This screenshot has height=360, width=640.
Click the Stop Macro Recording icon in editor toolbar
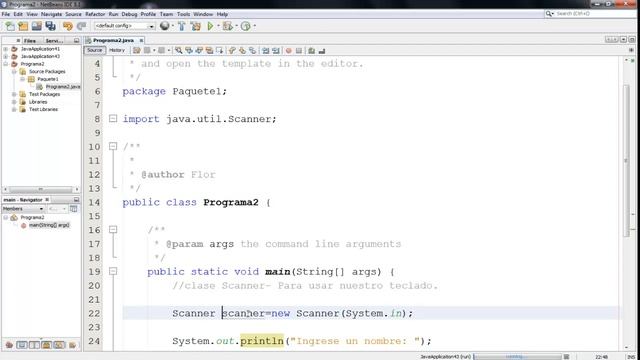(299, 51)
